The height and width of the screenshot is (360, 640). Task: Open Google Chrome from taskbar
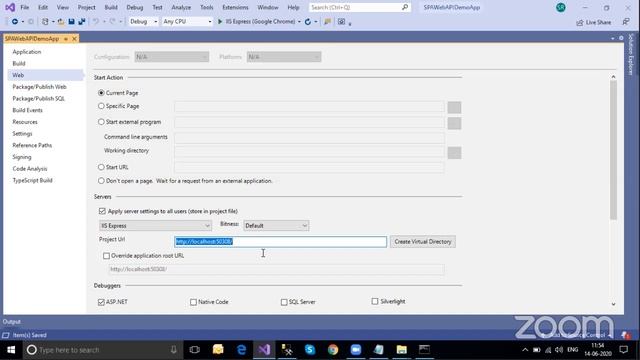pos(333,350)
